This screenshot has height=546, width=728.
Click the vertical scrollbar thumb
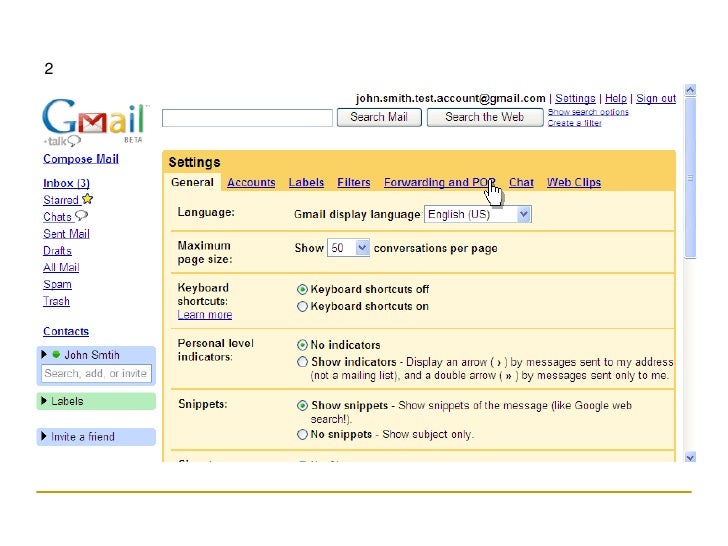click(x=690, y=177)
